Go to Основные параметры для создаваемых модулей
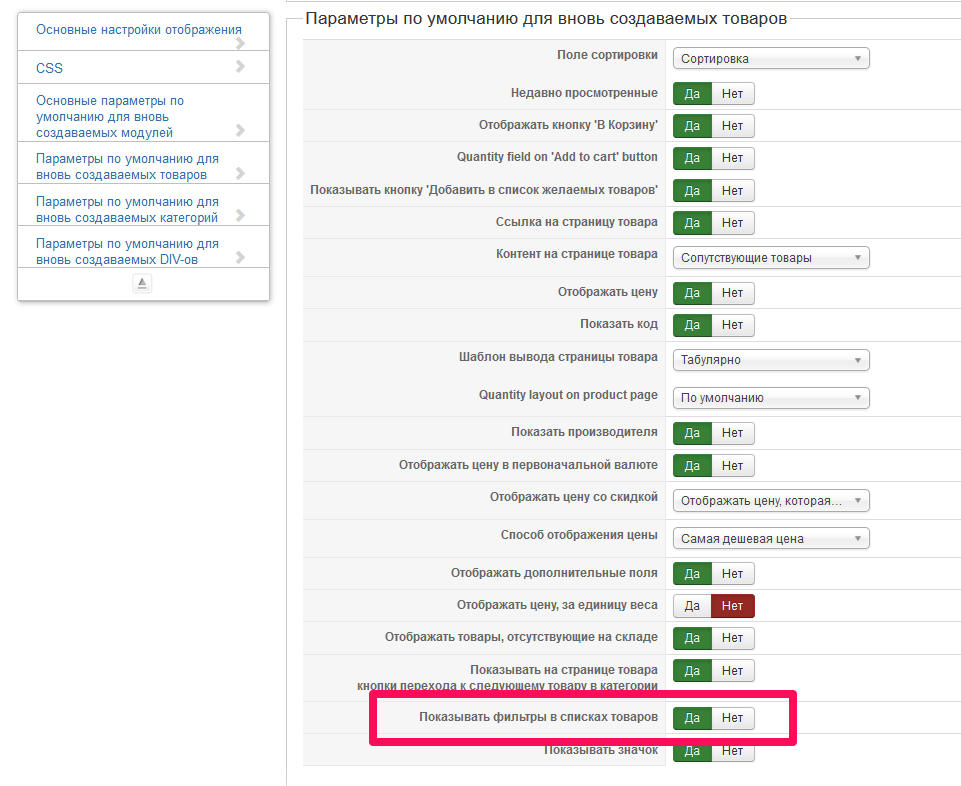Image resolution: width=961 pixels, height=786 pixels. click(110, 116)
